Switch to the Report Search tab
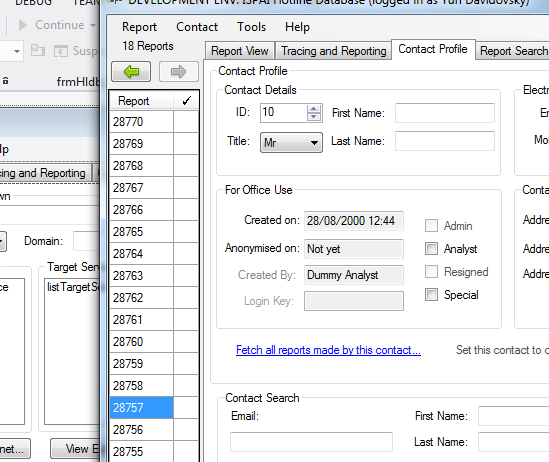549x462 pixels. coord(513,51)
